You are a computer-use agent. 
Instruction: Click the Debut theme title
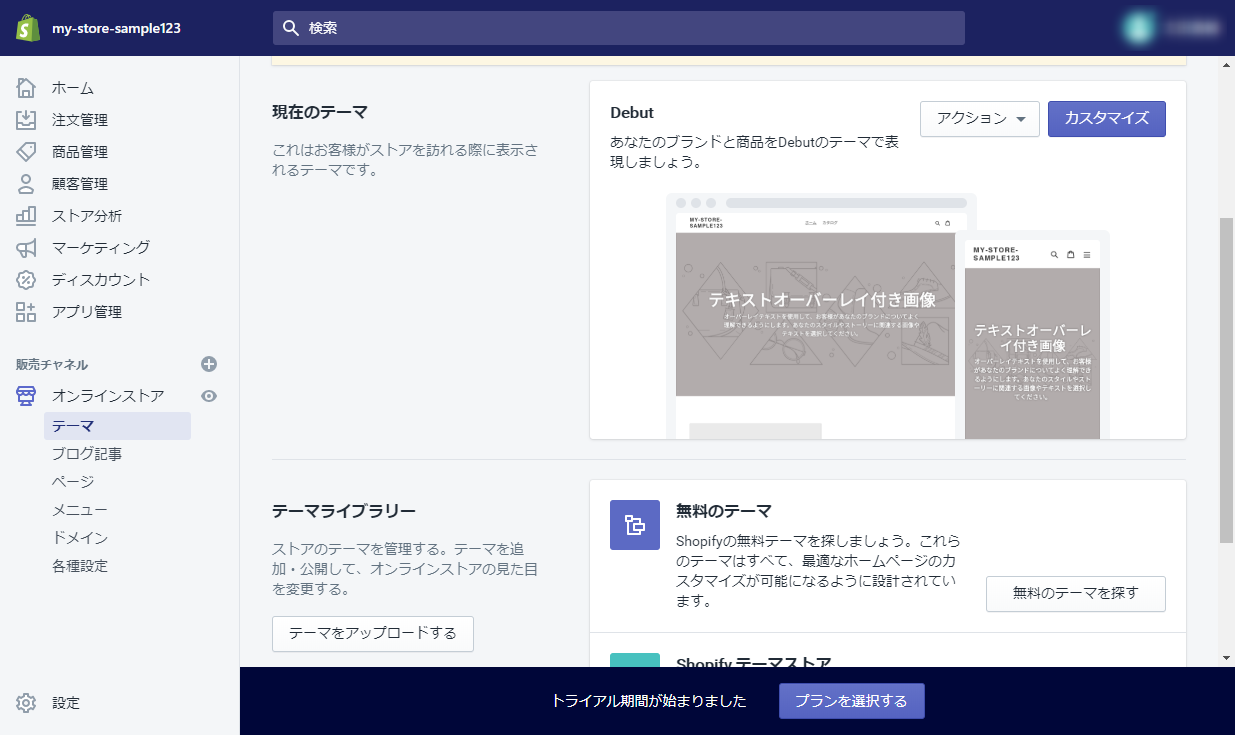pos(632,113)
